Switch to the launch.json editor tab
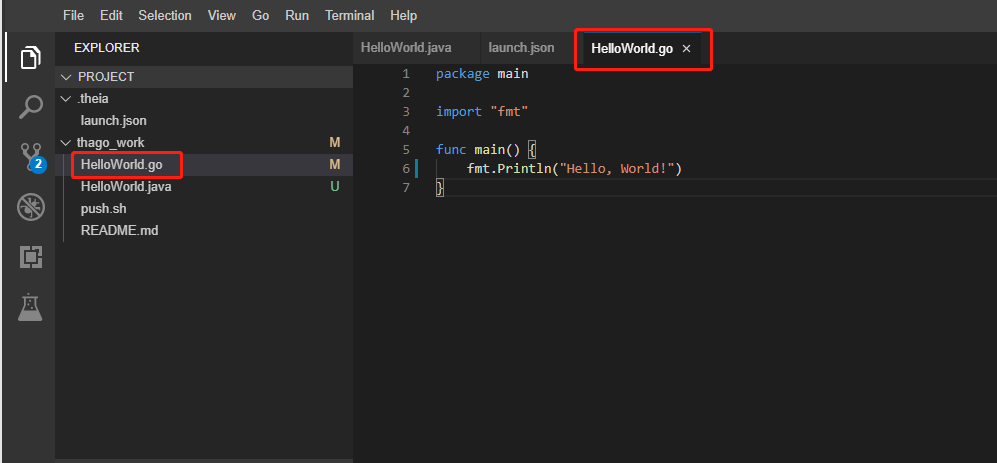 [521, 48]
